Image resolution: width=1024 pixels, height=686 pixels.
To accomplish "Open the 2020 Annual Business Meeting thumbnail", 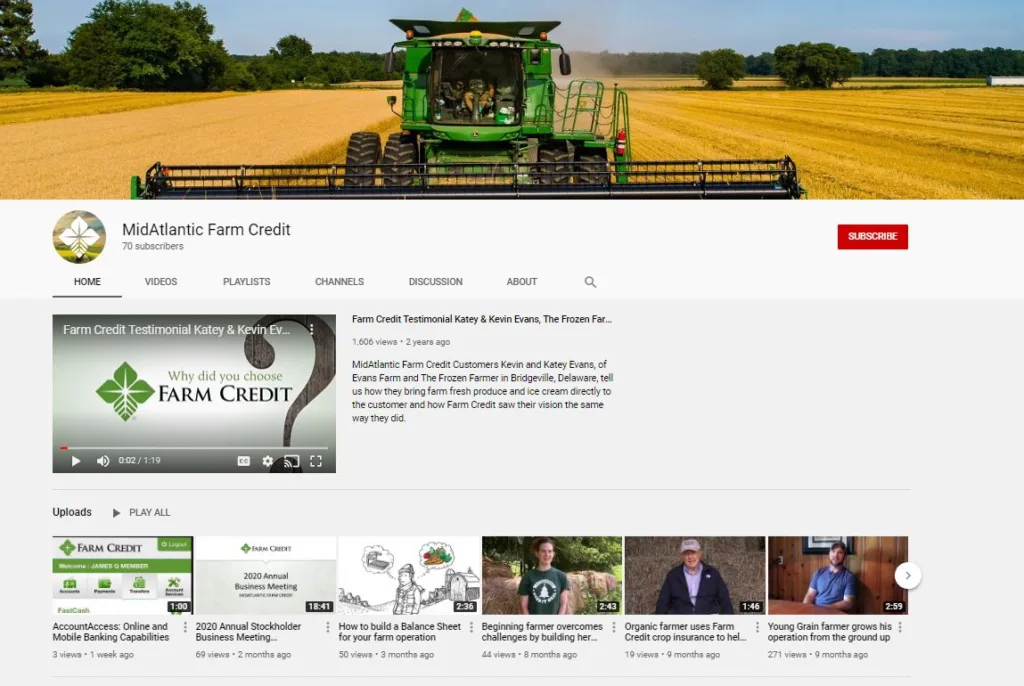I will 265,575.
